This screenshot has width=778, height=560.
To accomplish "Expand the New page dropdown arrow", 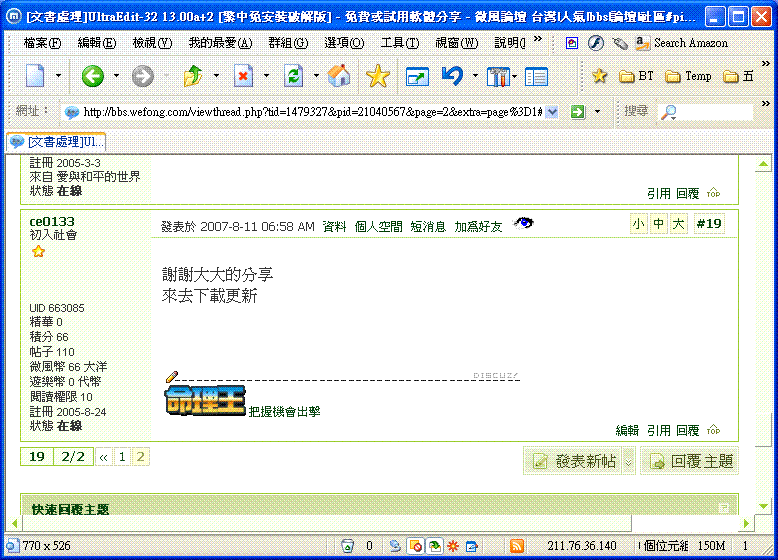I will (58, 76).
